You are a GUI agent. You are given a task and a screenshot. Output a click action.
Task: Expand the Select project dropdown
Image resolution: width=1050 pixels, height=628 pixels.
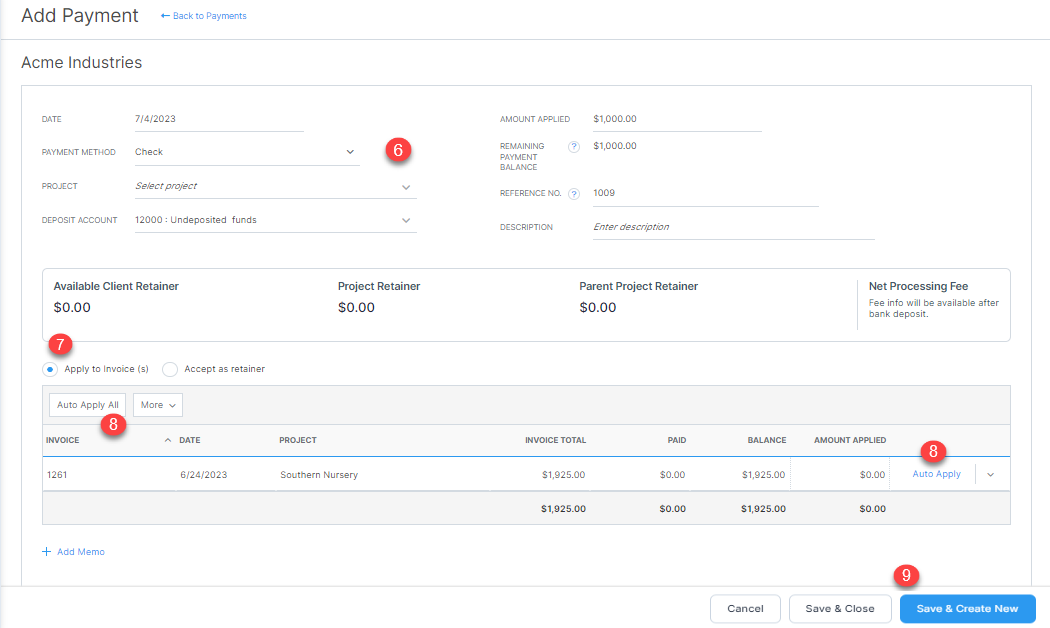[275, 186]
